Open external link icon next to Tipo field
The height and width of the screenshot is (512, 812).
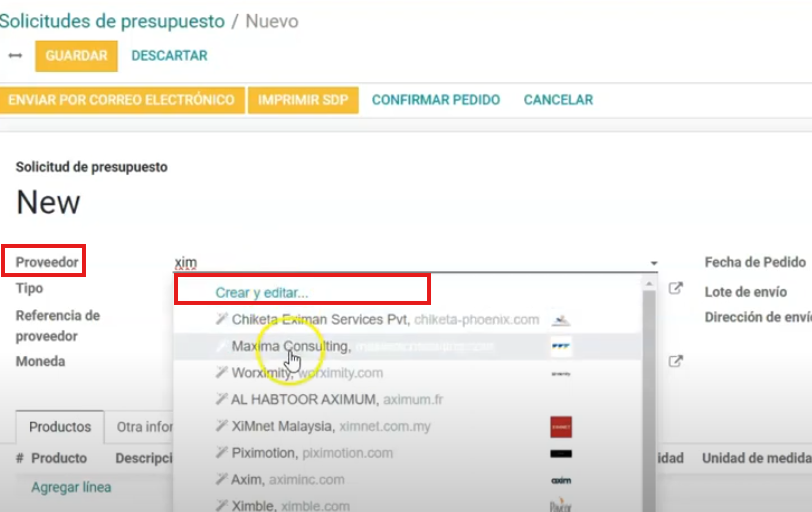point(675,288)
